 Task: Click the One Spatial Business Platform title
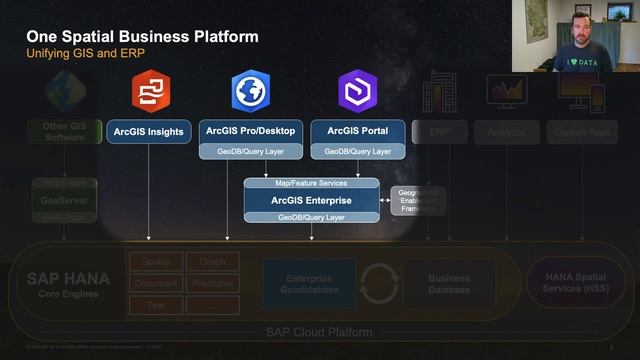coord(142,36)
